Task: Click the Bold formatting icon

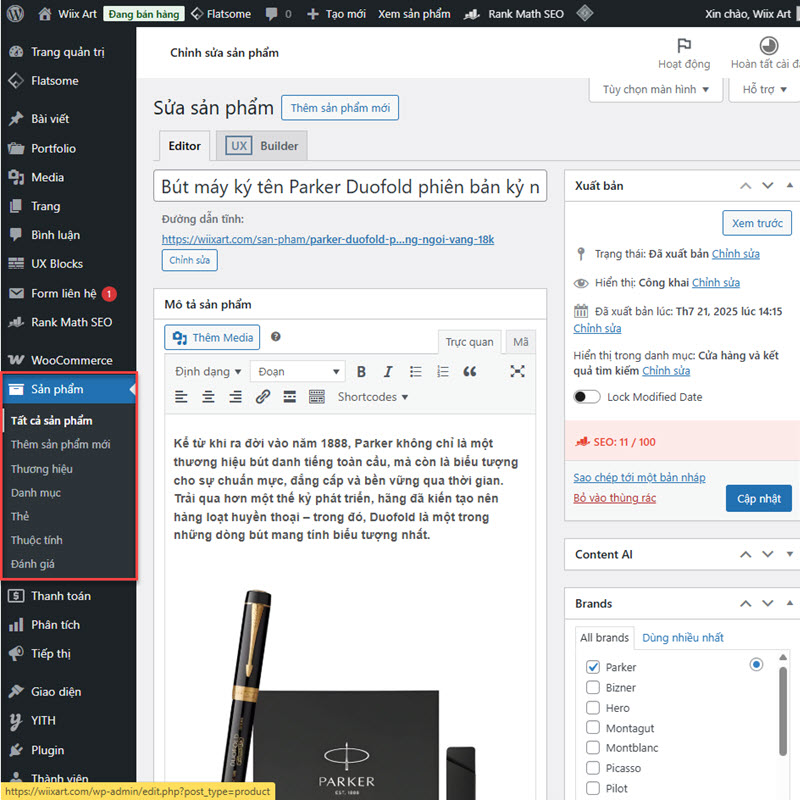Action: point(361,372)
